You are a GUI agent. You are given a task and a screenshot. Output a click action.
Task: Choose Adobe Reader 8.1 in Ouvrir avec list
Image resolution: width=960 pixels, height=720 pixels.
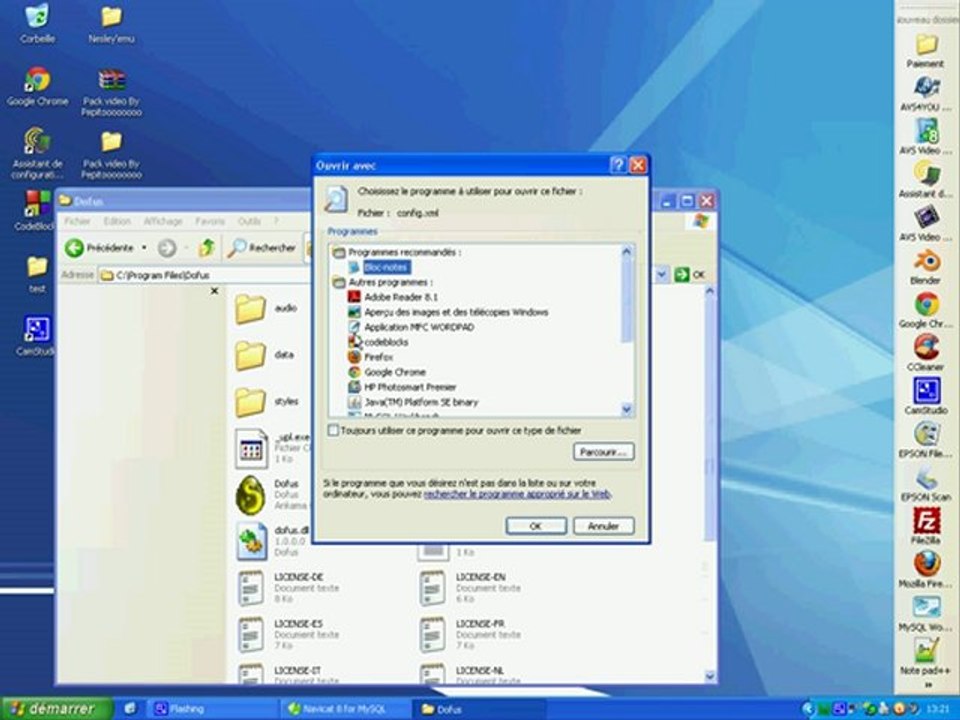pos(401,297)
